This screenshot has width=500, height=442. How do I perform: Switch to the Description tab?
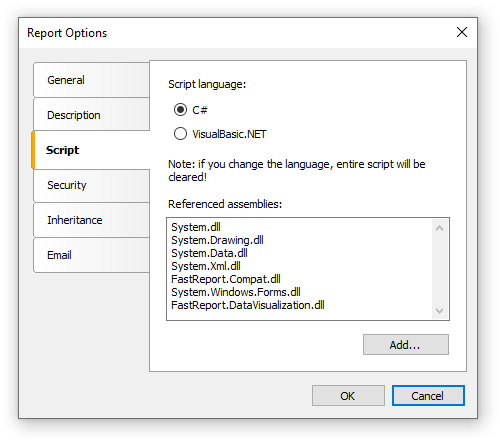(91, 115)
